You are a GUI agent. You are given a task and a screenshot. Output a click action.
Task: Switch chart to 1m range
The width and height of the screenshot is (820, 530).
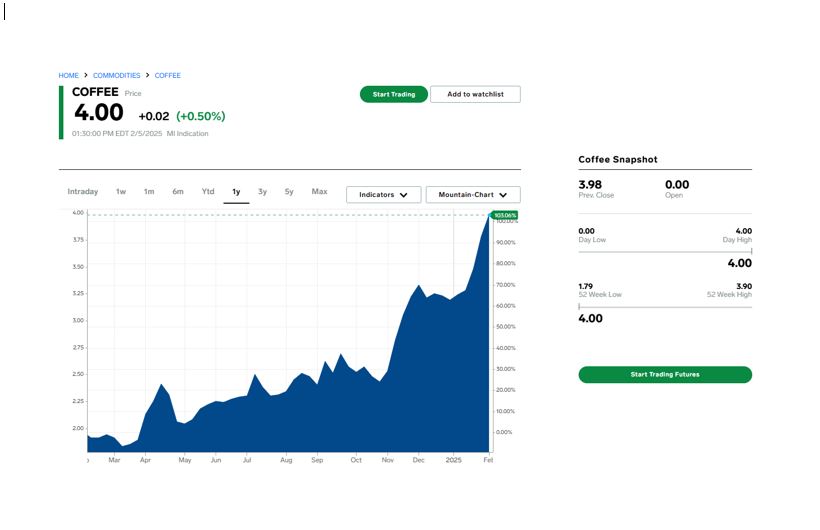pos(149,191)
